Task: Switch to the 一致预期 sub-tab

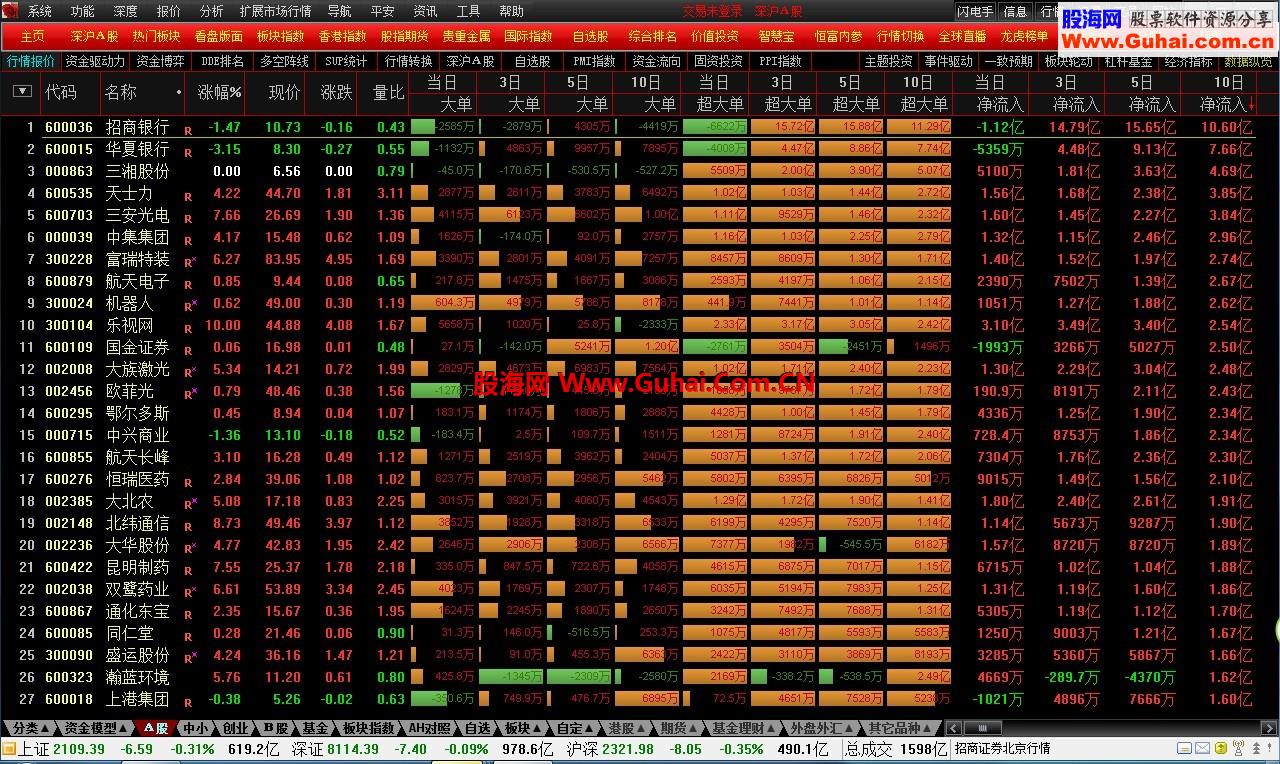Action: coord(1008,62)
